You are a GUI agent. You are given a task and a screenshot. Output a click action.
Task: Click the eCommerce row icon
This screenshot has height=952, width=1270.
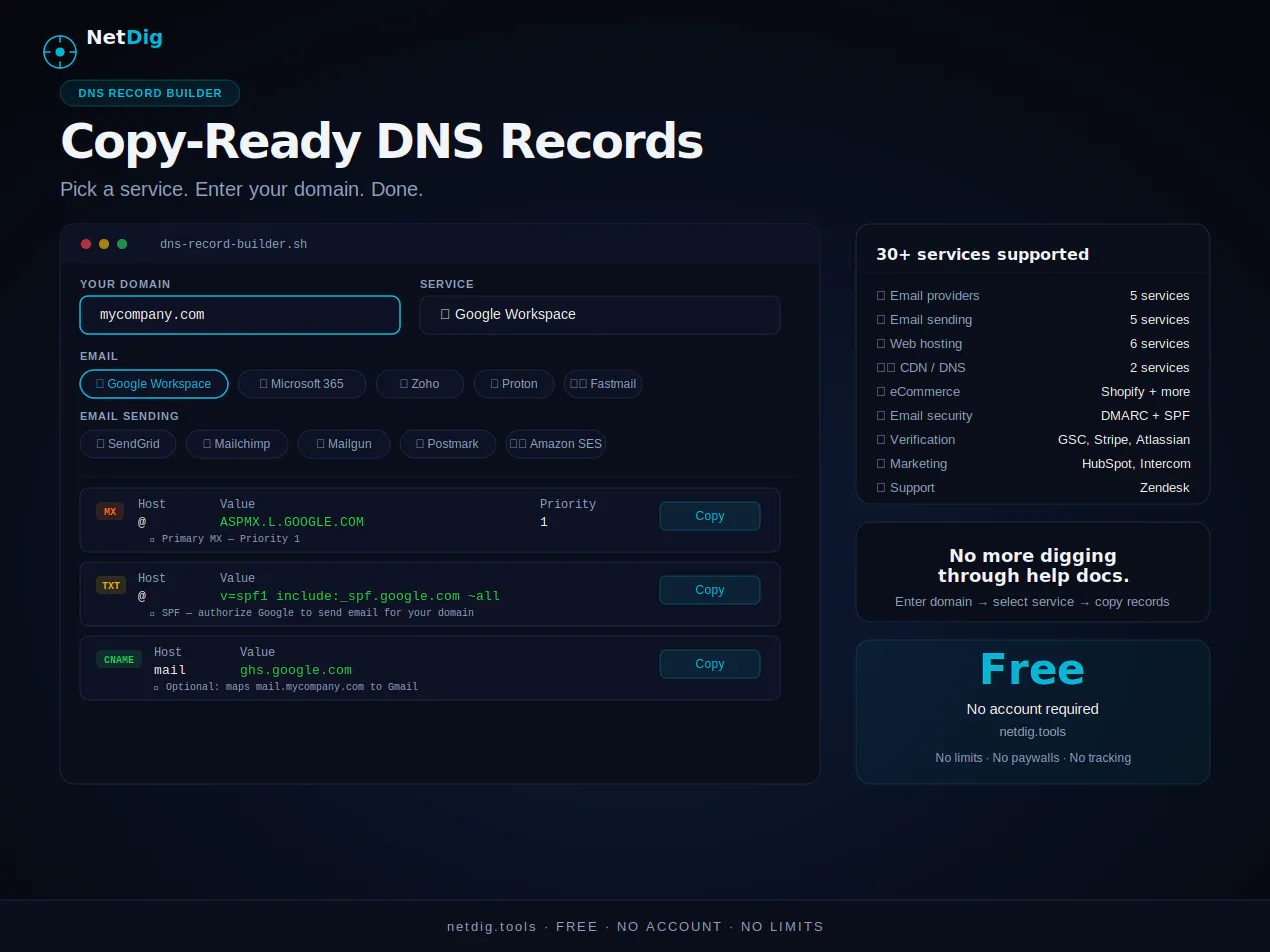click(881, 392)
